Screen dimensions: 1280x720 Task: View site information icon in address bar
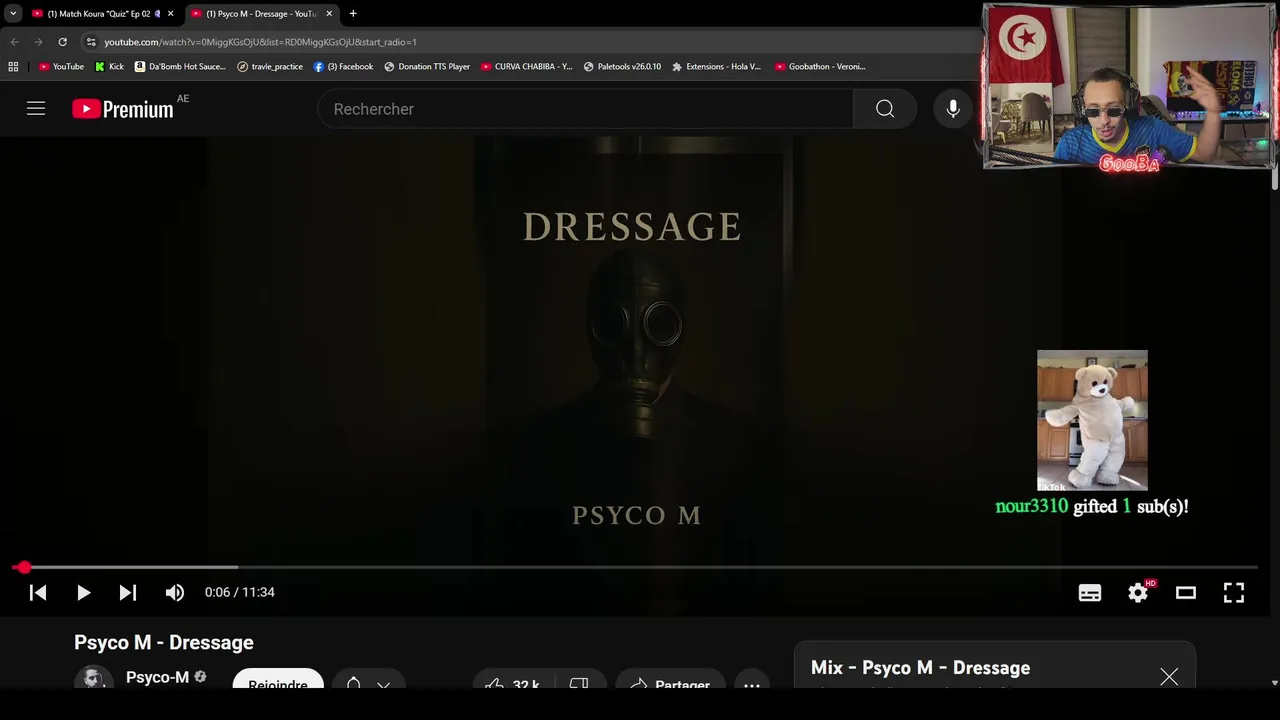click(x=91, y=42)
